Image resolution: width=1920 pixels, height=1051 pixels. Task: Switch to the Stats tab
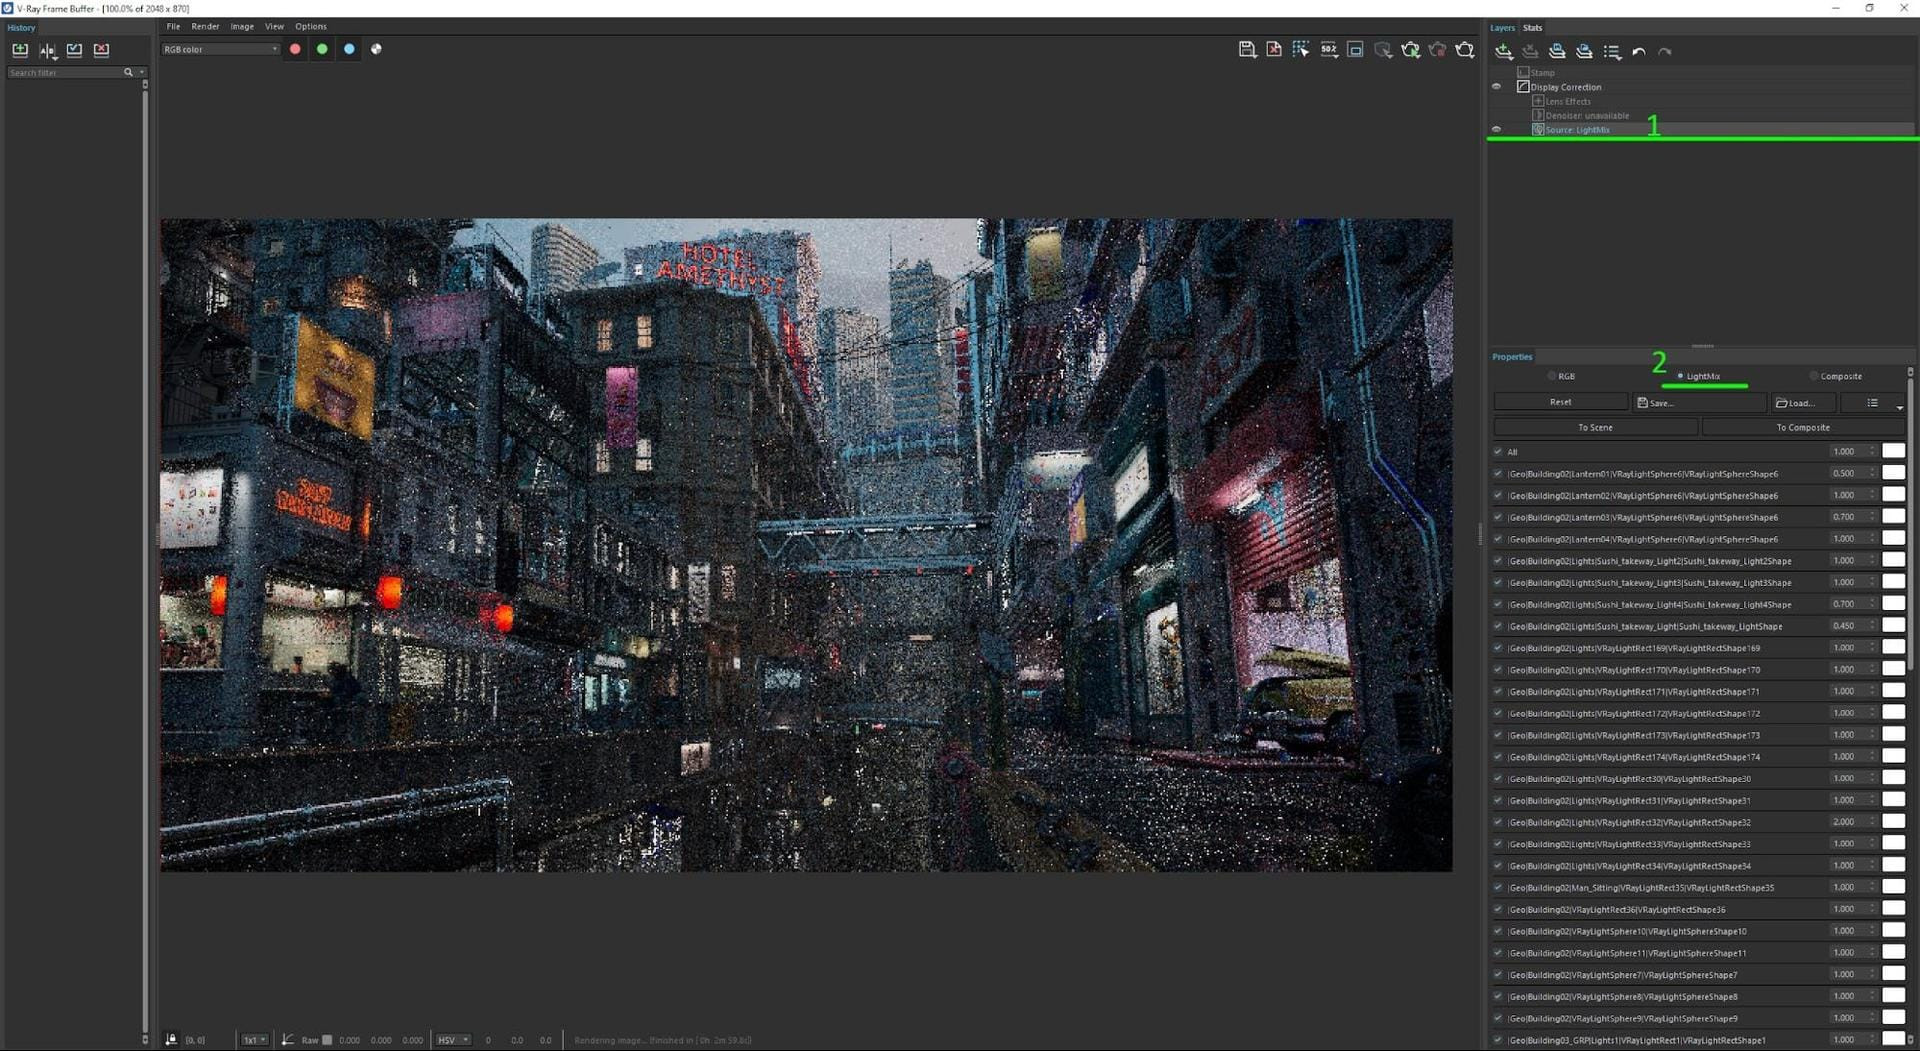pyautogui.click(x=1533, y=28)
